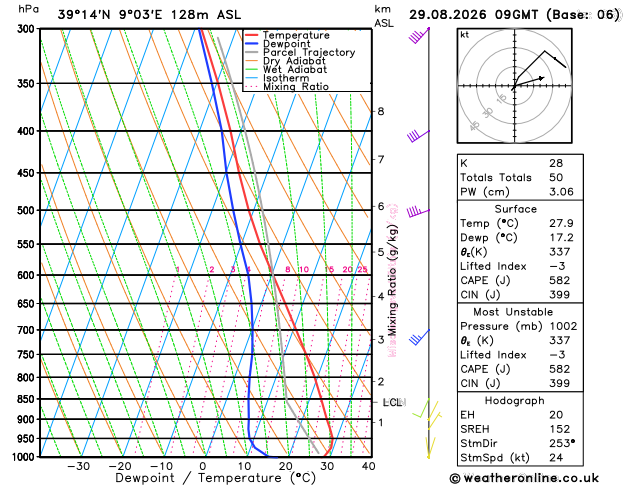The image size is (629, 486).
Task: Click the hodograph storm motion arrow
Action: point(529,81)
